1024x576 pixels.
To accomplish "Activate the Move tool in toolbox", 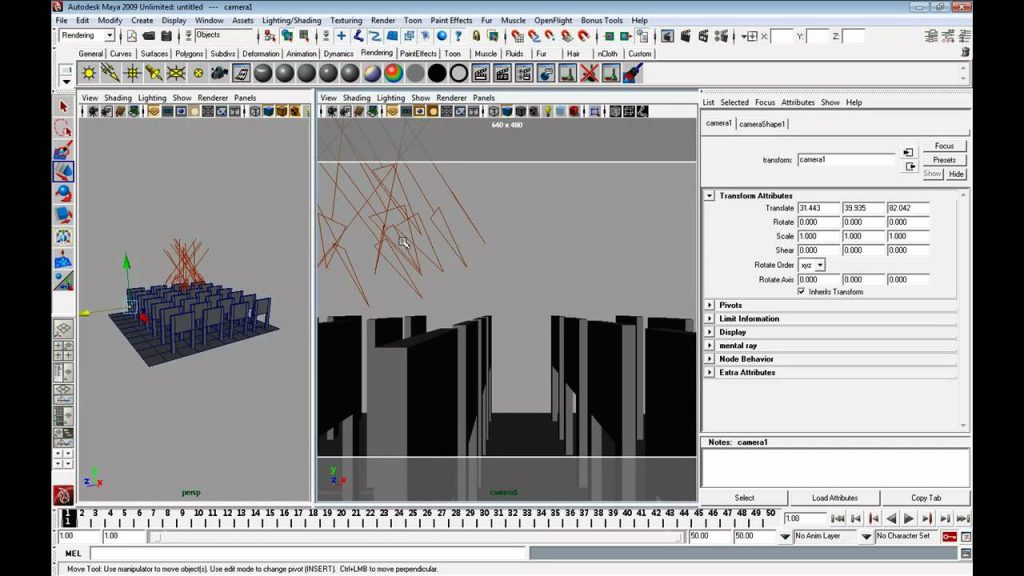I will (x=63, y=172).
